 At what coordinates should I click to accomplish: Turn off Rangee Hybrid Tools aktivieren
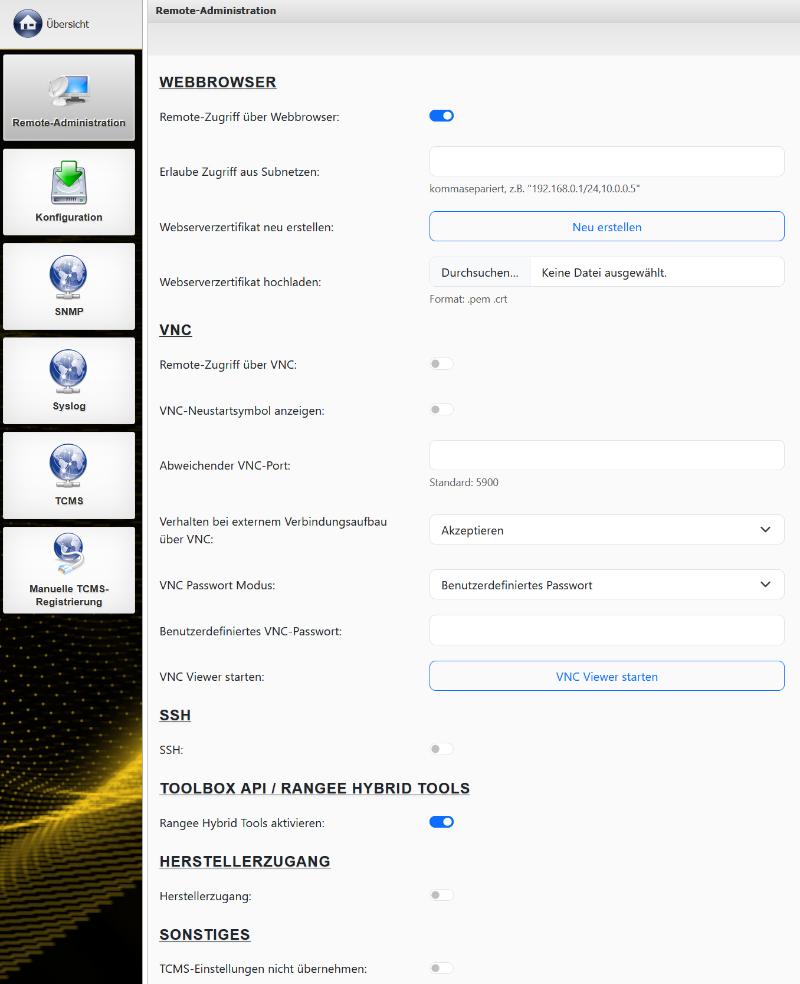coord(441,822)
